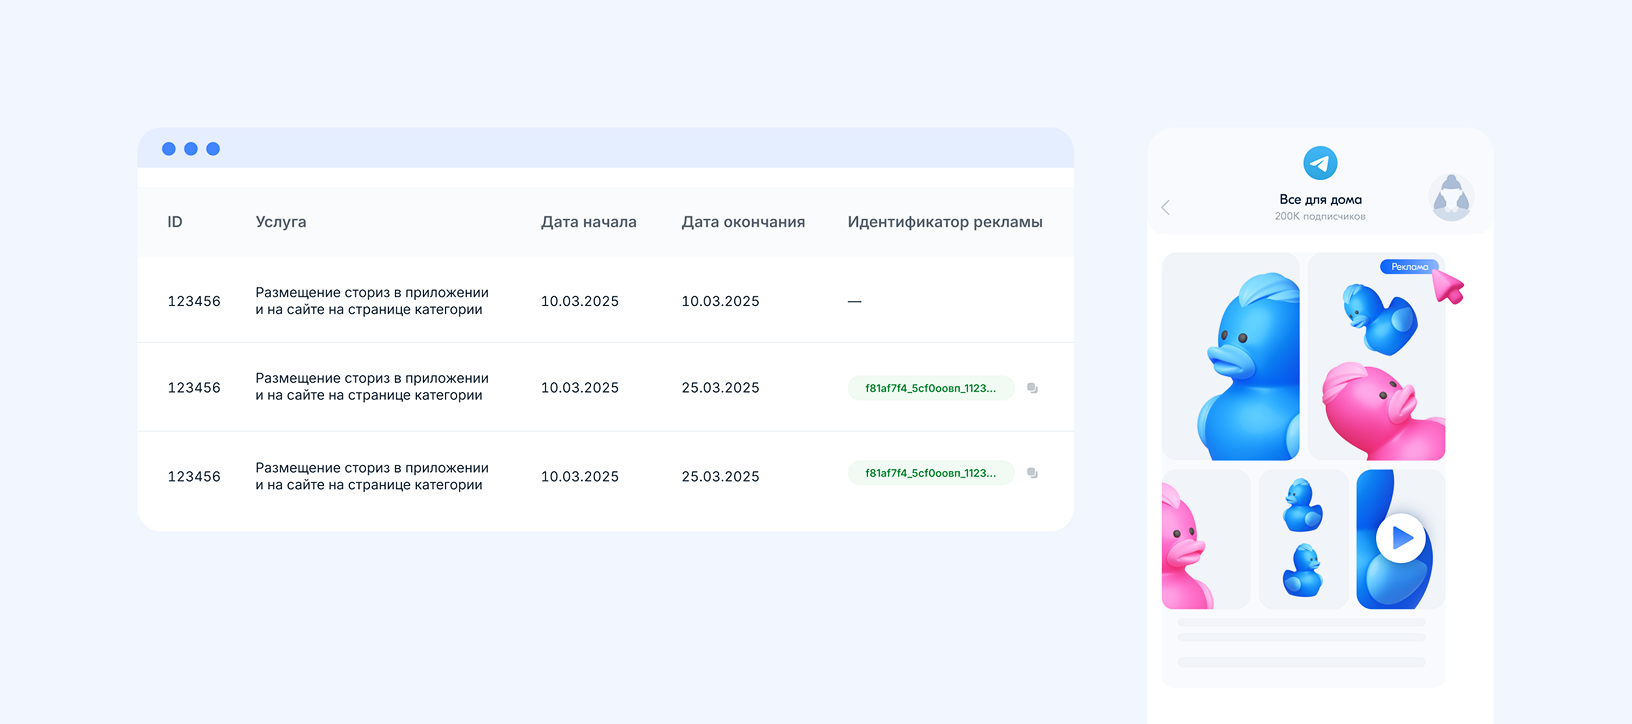1632x724 pixels.
Task: Click the Идентификатор рекламы column header
Action: click(x=945, y=222)
